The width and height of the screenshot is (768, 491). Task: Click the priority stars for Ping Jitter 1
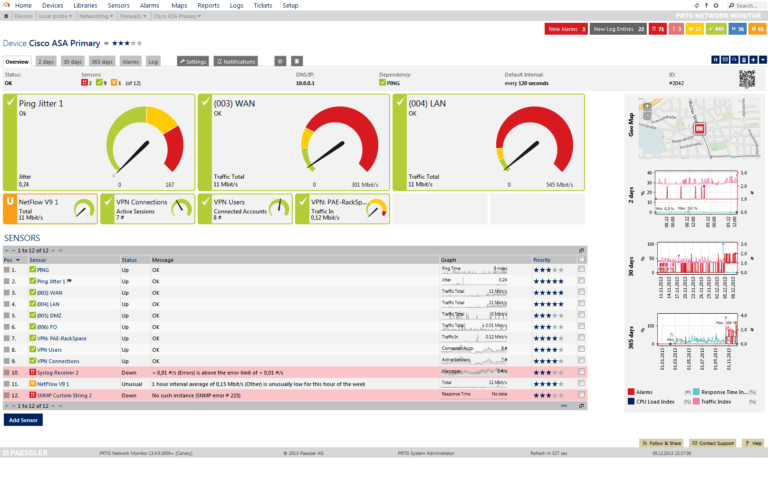click(548, 281)
